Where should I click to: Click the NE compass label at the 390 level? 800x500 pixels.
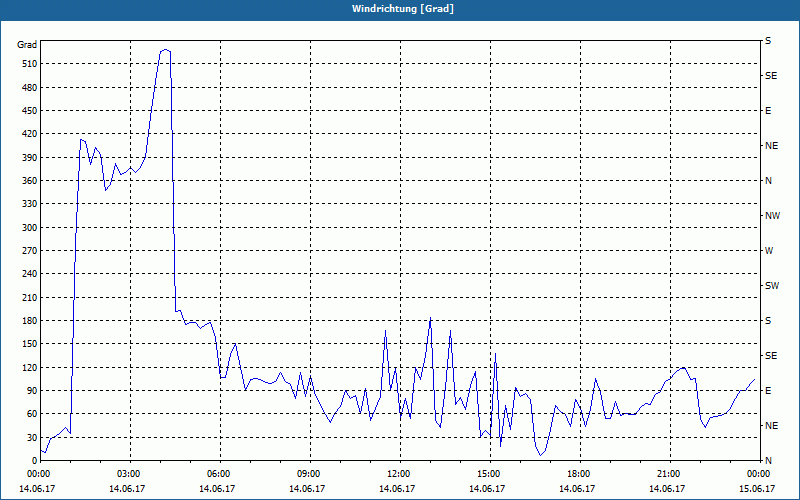(771, 146)
